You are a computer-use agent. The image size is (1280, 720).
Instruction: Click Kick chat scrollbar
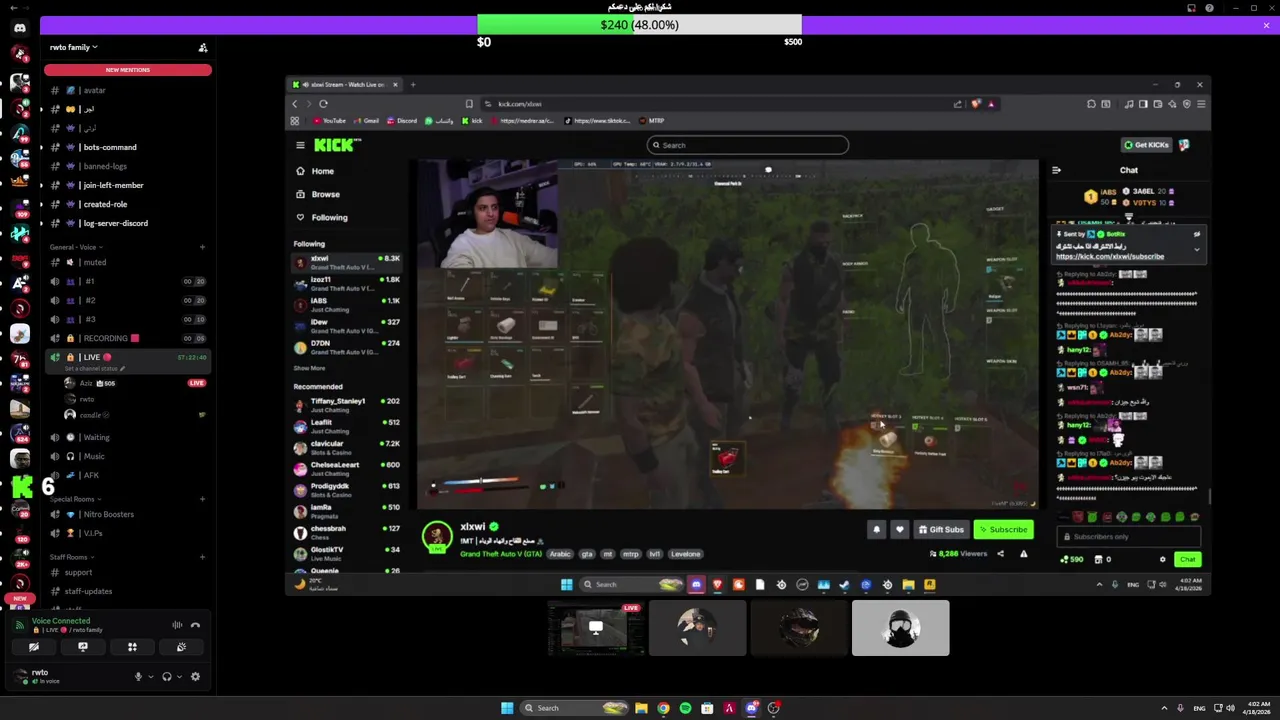[x=1210, y=497]
